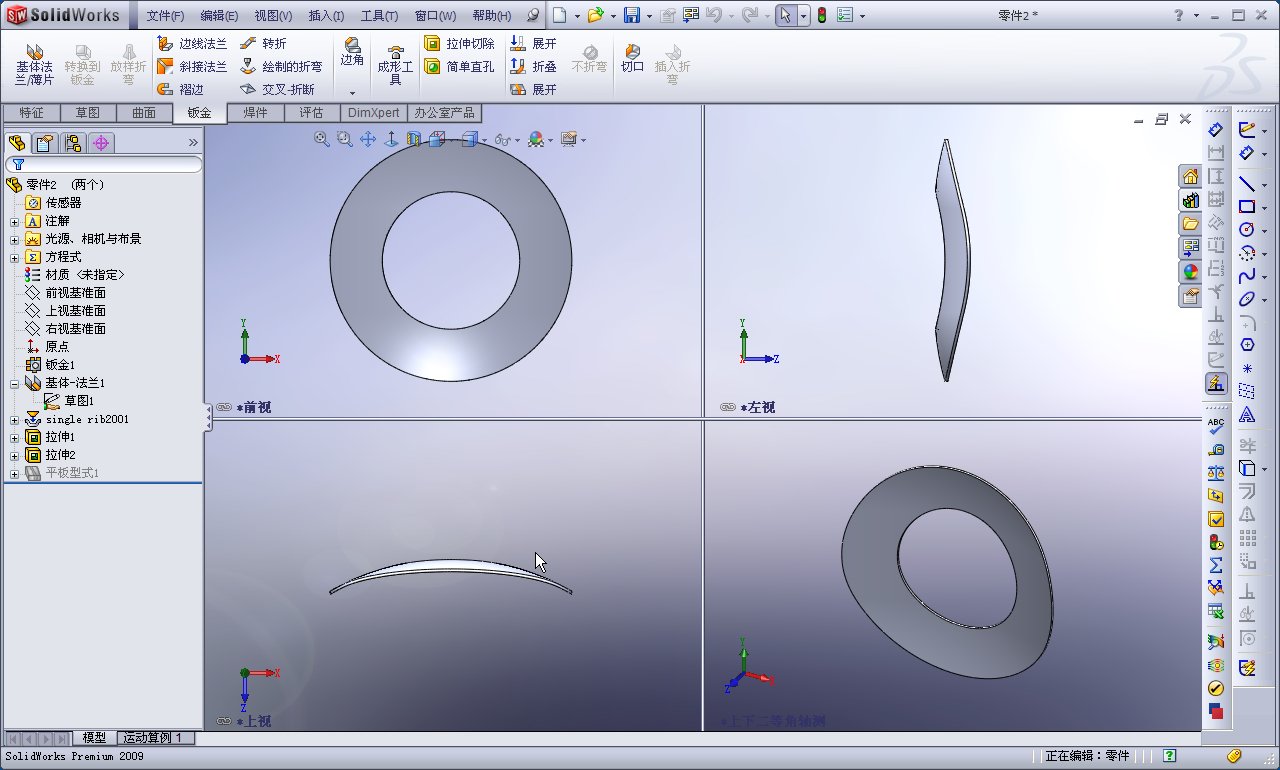Expand the 边角 corner dropdown arrow

pos(352,92)
